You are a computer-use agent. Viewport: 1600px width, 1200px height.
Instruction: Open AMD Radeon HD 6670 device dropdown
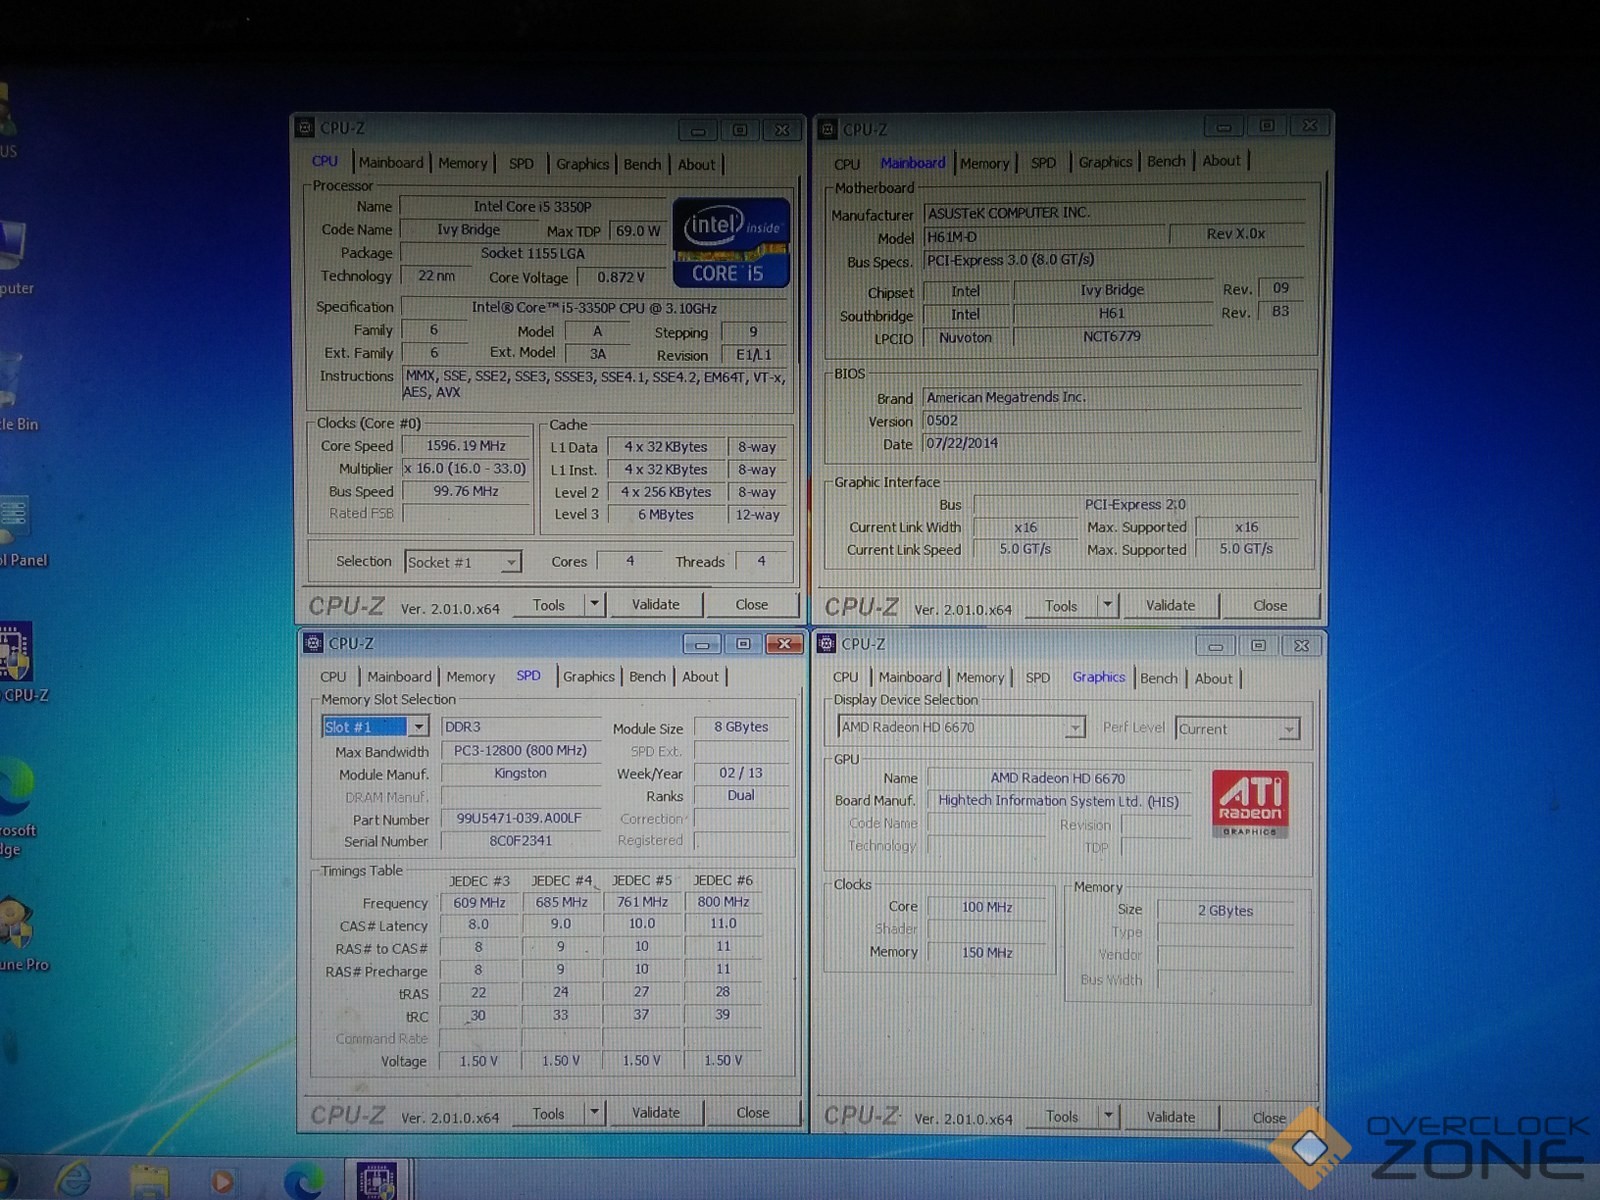click(x=1075, y=727)
